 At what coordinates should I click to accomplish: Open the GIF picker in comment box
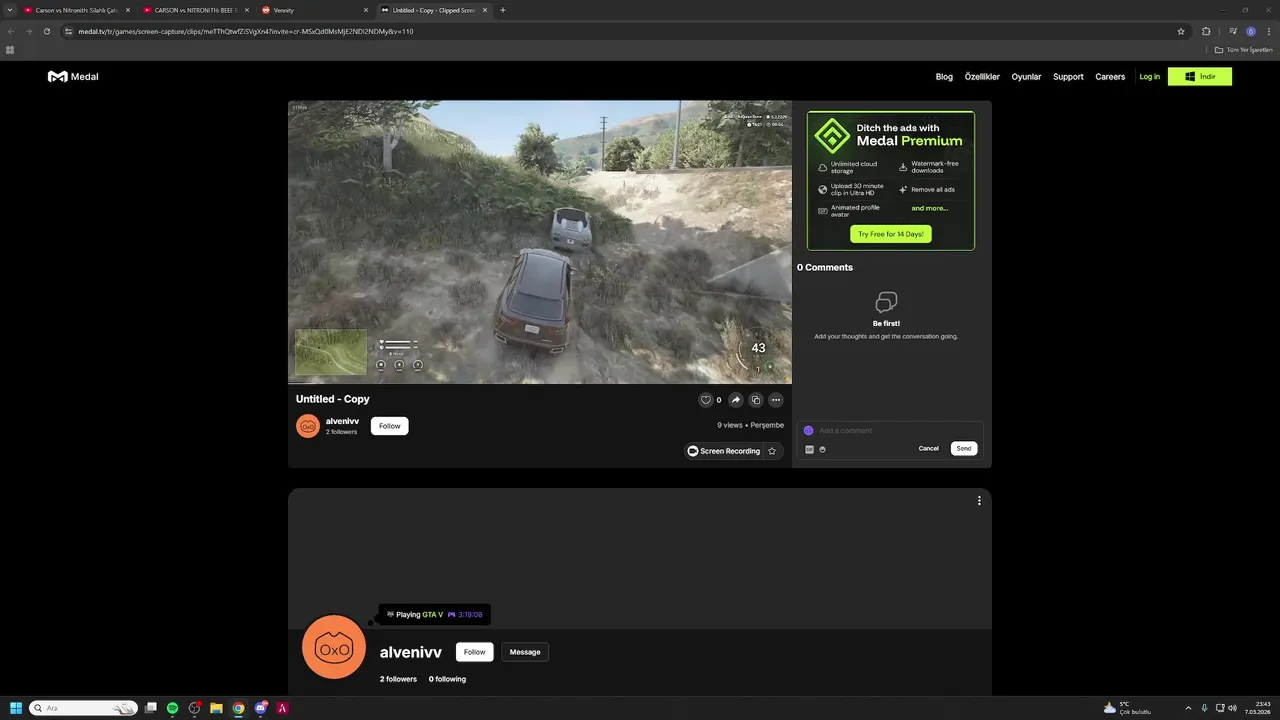(x=809, y=449)
